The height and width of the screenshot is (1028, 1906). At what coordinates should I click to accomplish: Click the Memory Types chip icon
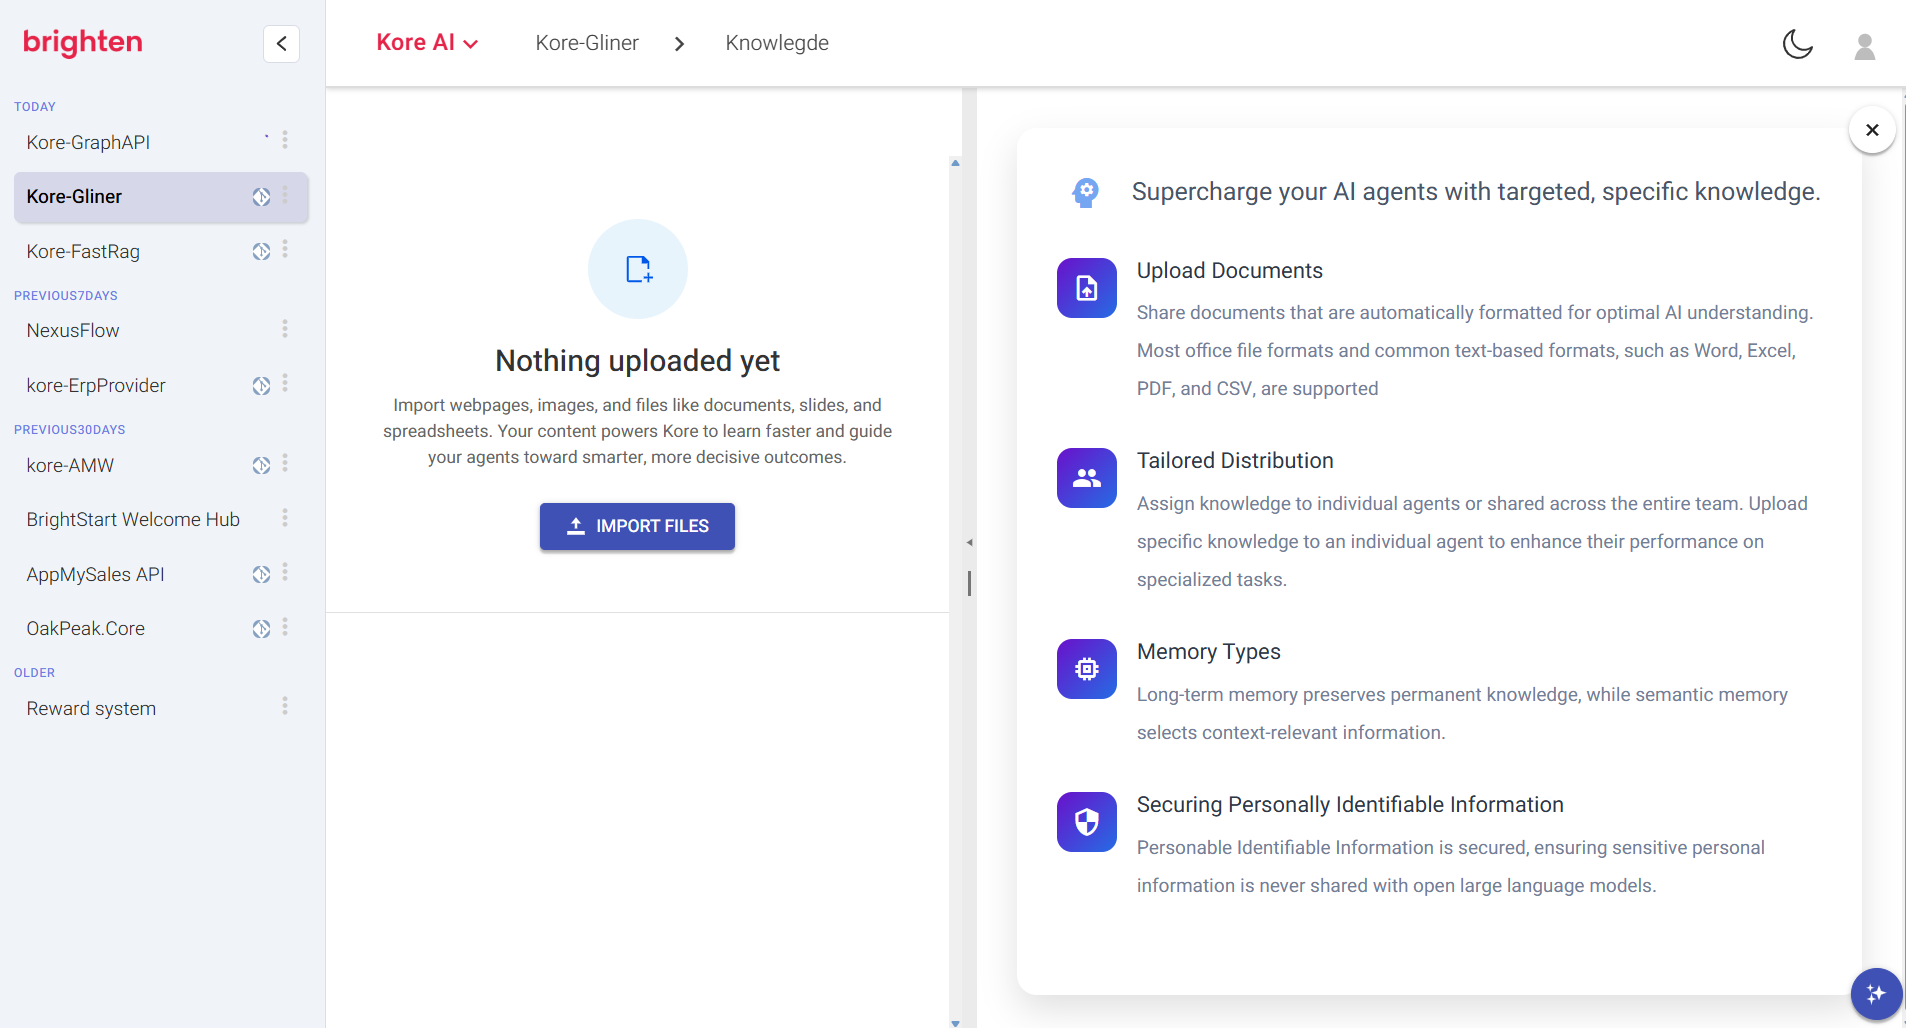(1087, 669)
